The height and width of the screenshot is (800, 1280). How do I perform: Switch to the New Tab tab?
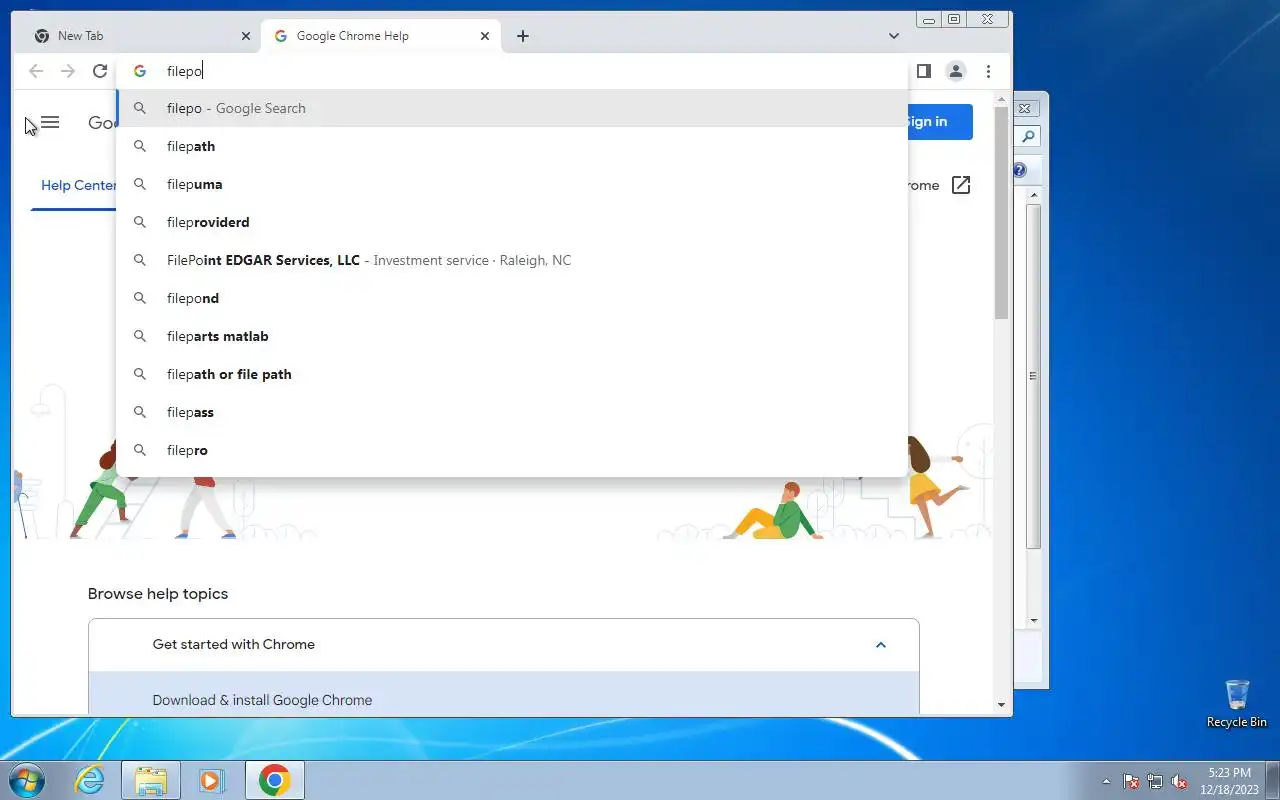pos(141,36)
